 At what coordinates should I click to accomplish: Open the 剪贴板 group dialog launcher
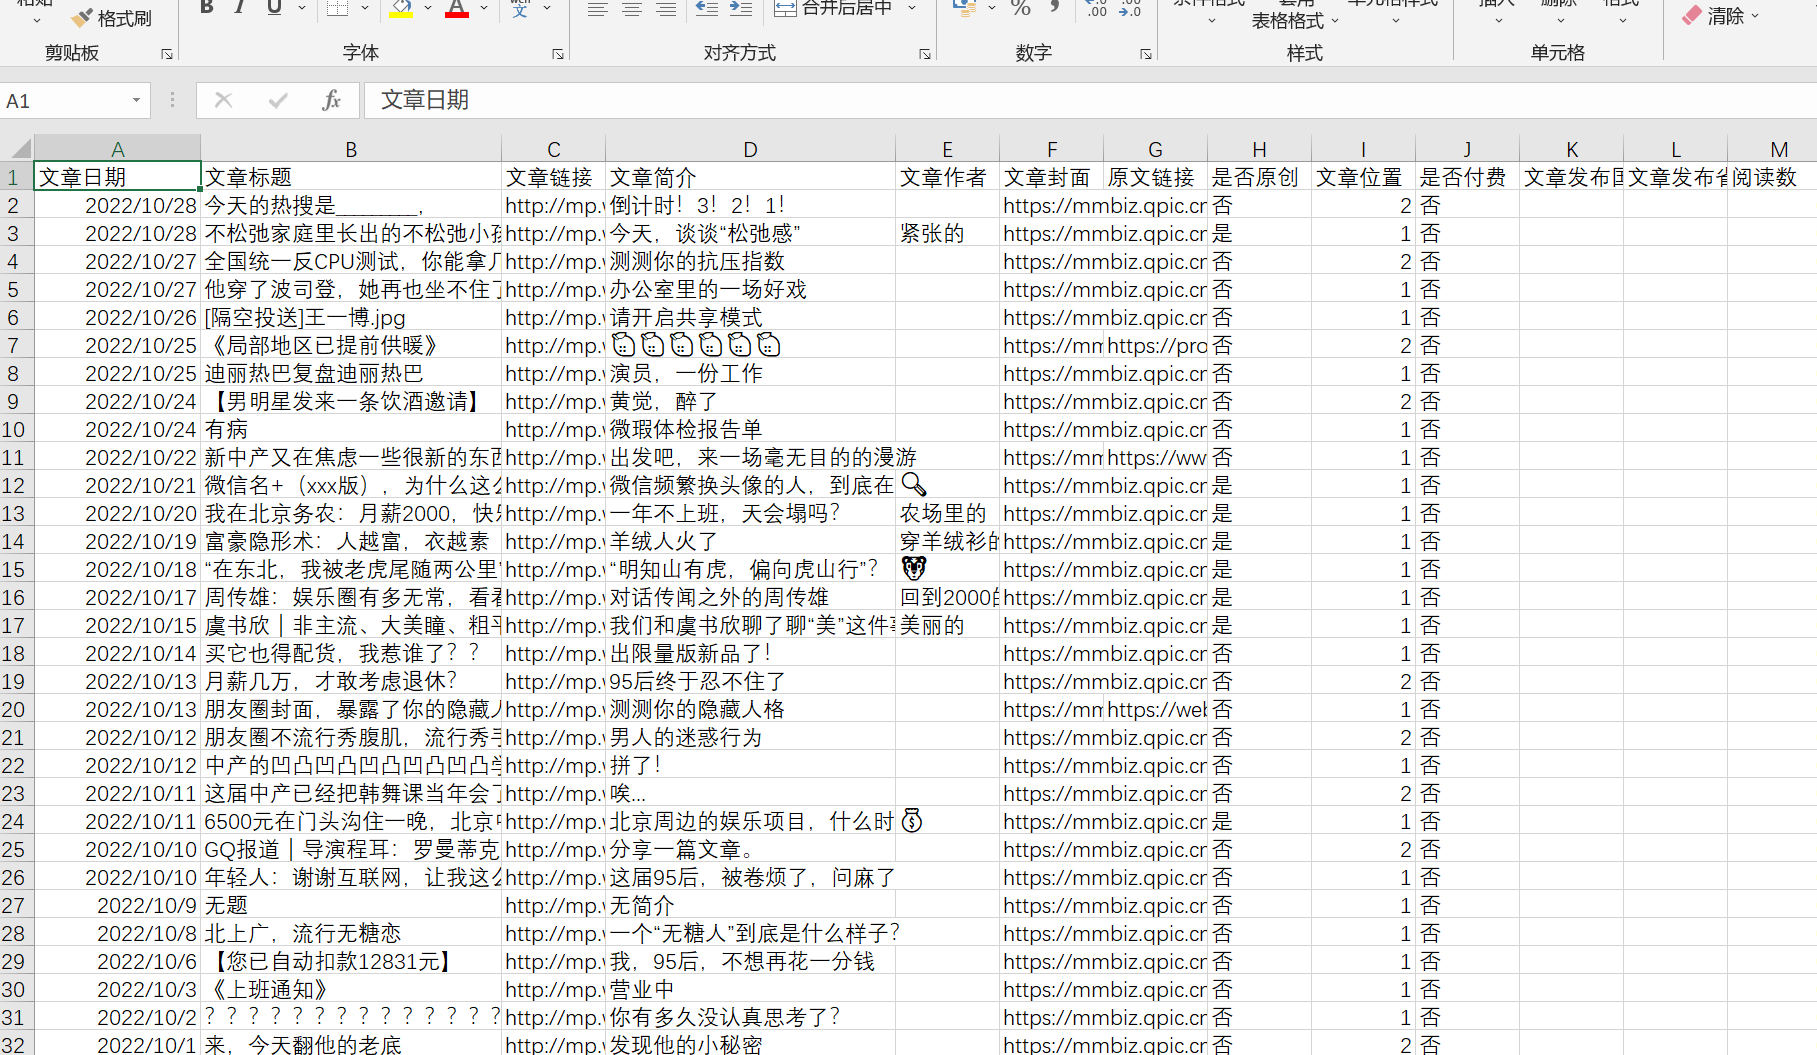point(167,54)
